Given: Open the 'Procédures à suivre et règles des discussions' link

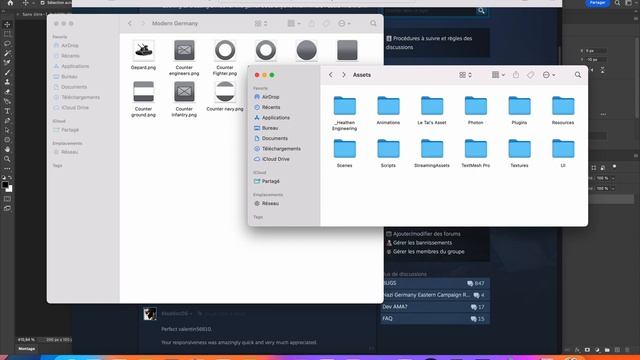Looking at the screenshot, I should [x=429, y=43].
